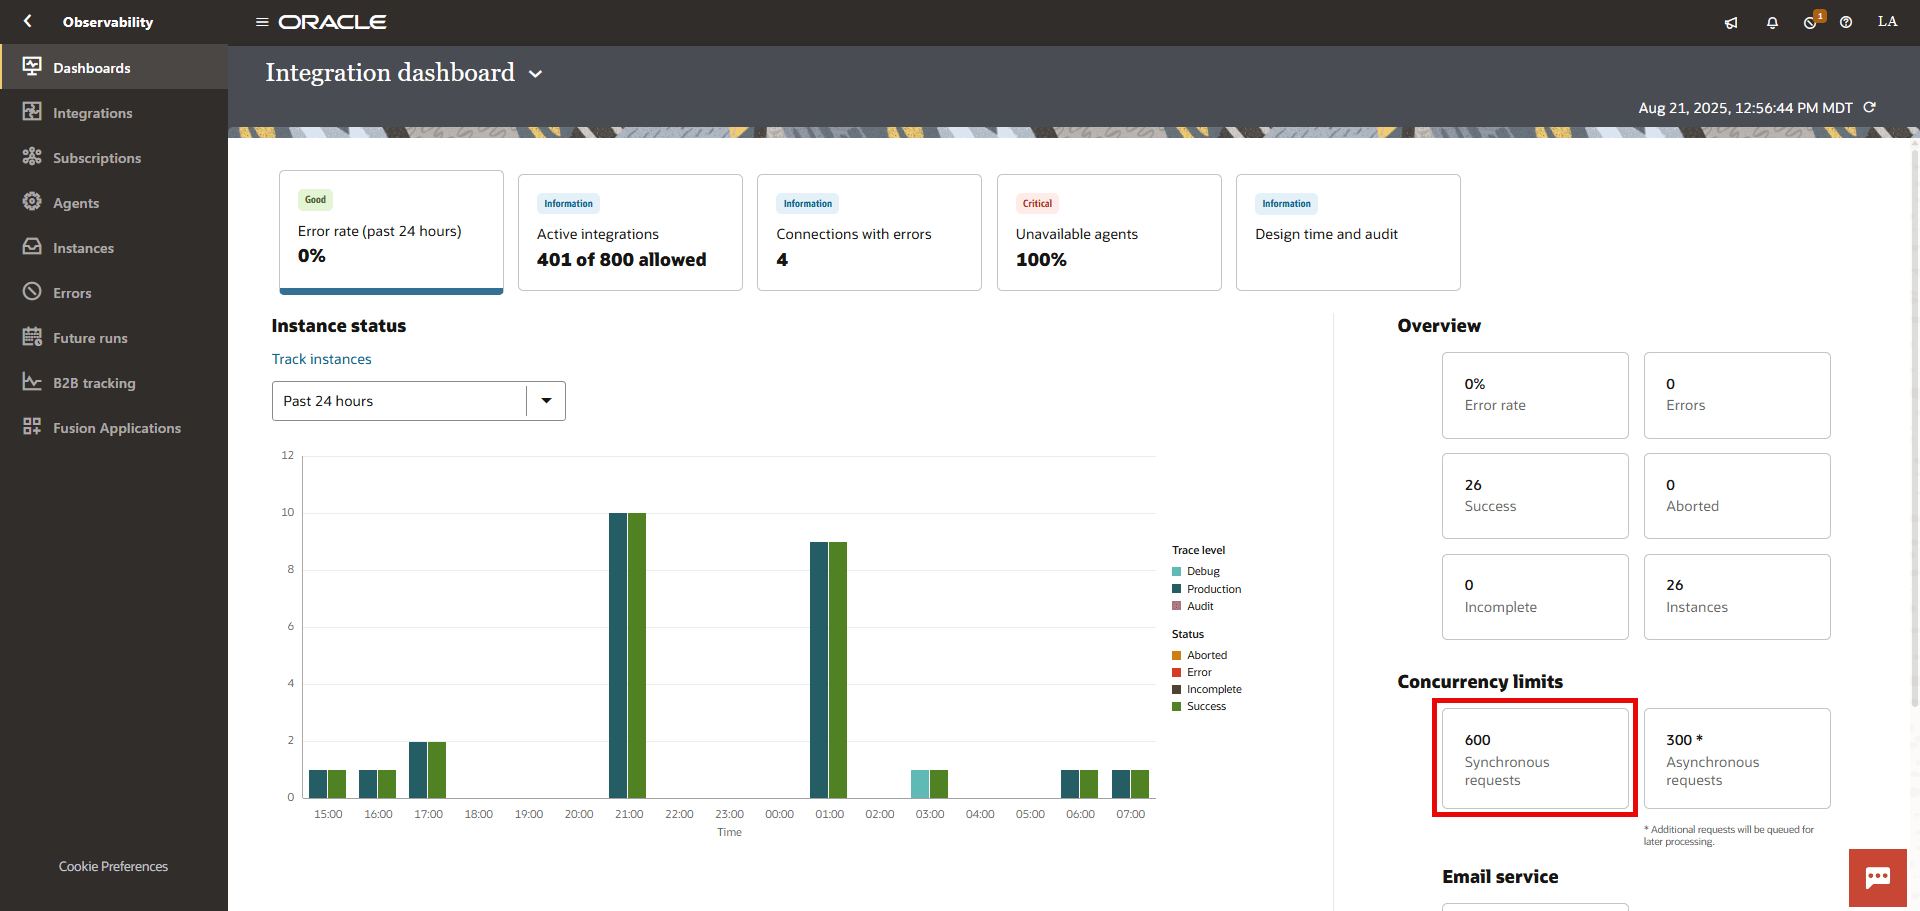View the errors badge showing 1
The image size is (1920, 911).
tap(1810, 22)
